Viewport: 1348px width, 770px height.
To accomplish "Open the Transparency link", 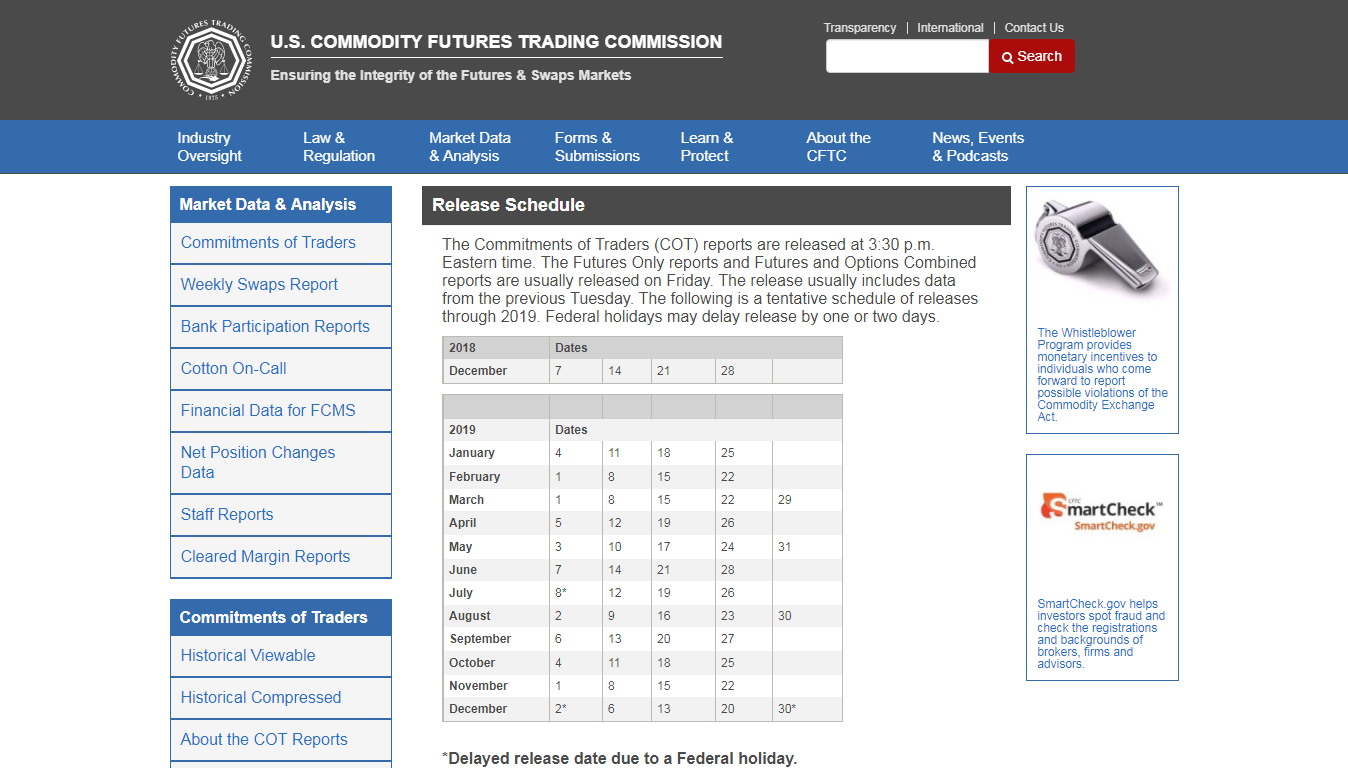I will click(860, 28).
